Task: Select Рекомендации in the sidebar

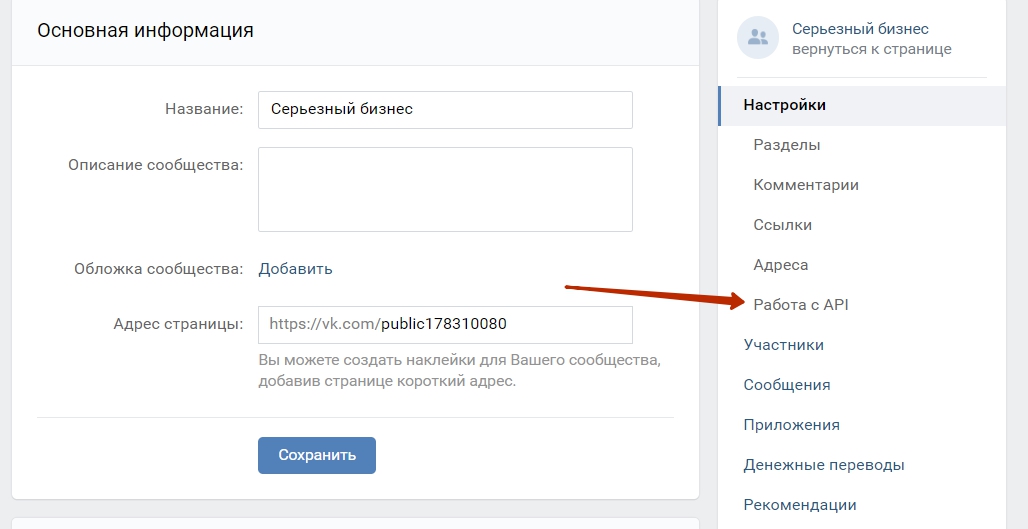Action: click(800, 505)
